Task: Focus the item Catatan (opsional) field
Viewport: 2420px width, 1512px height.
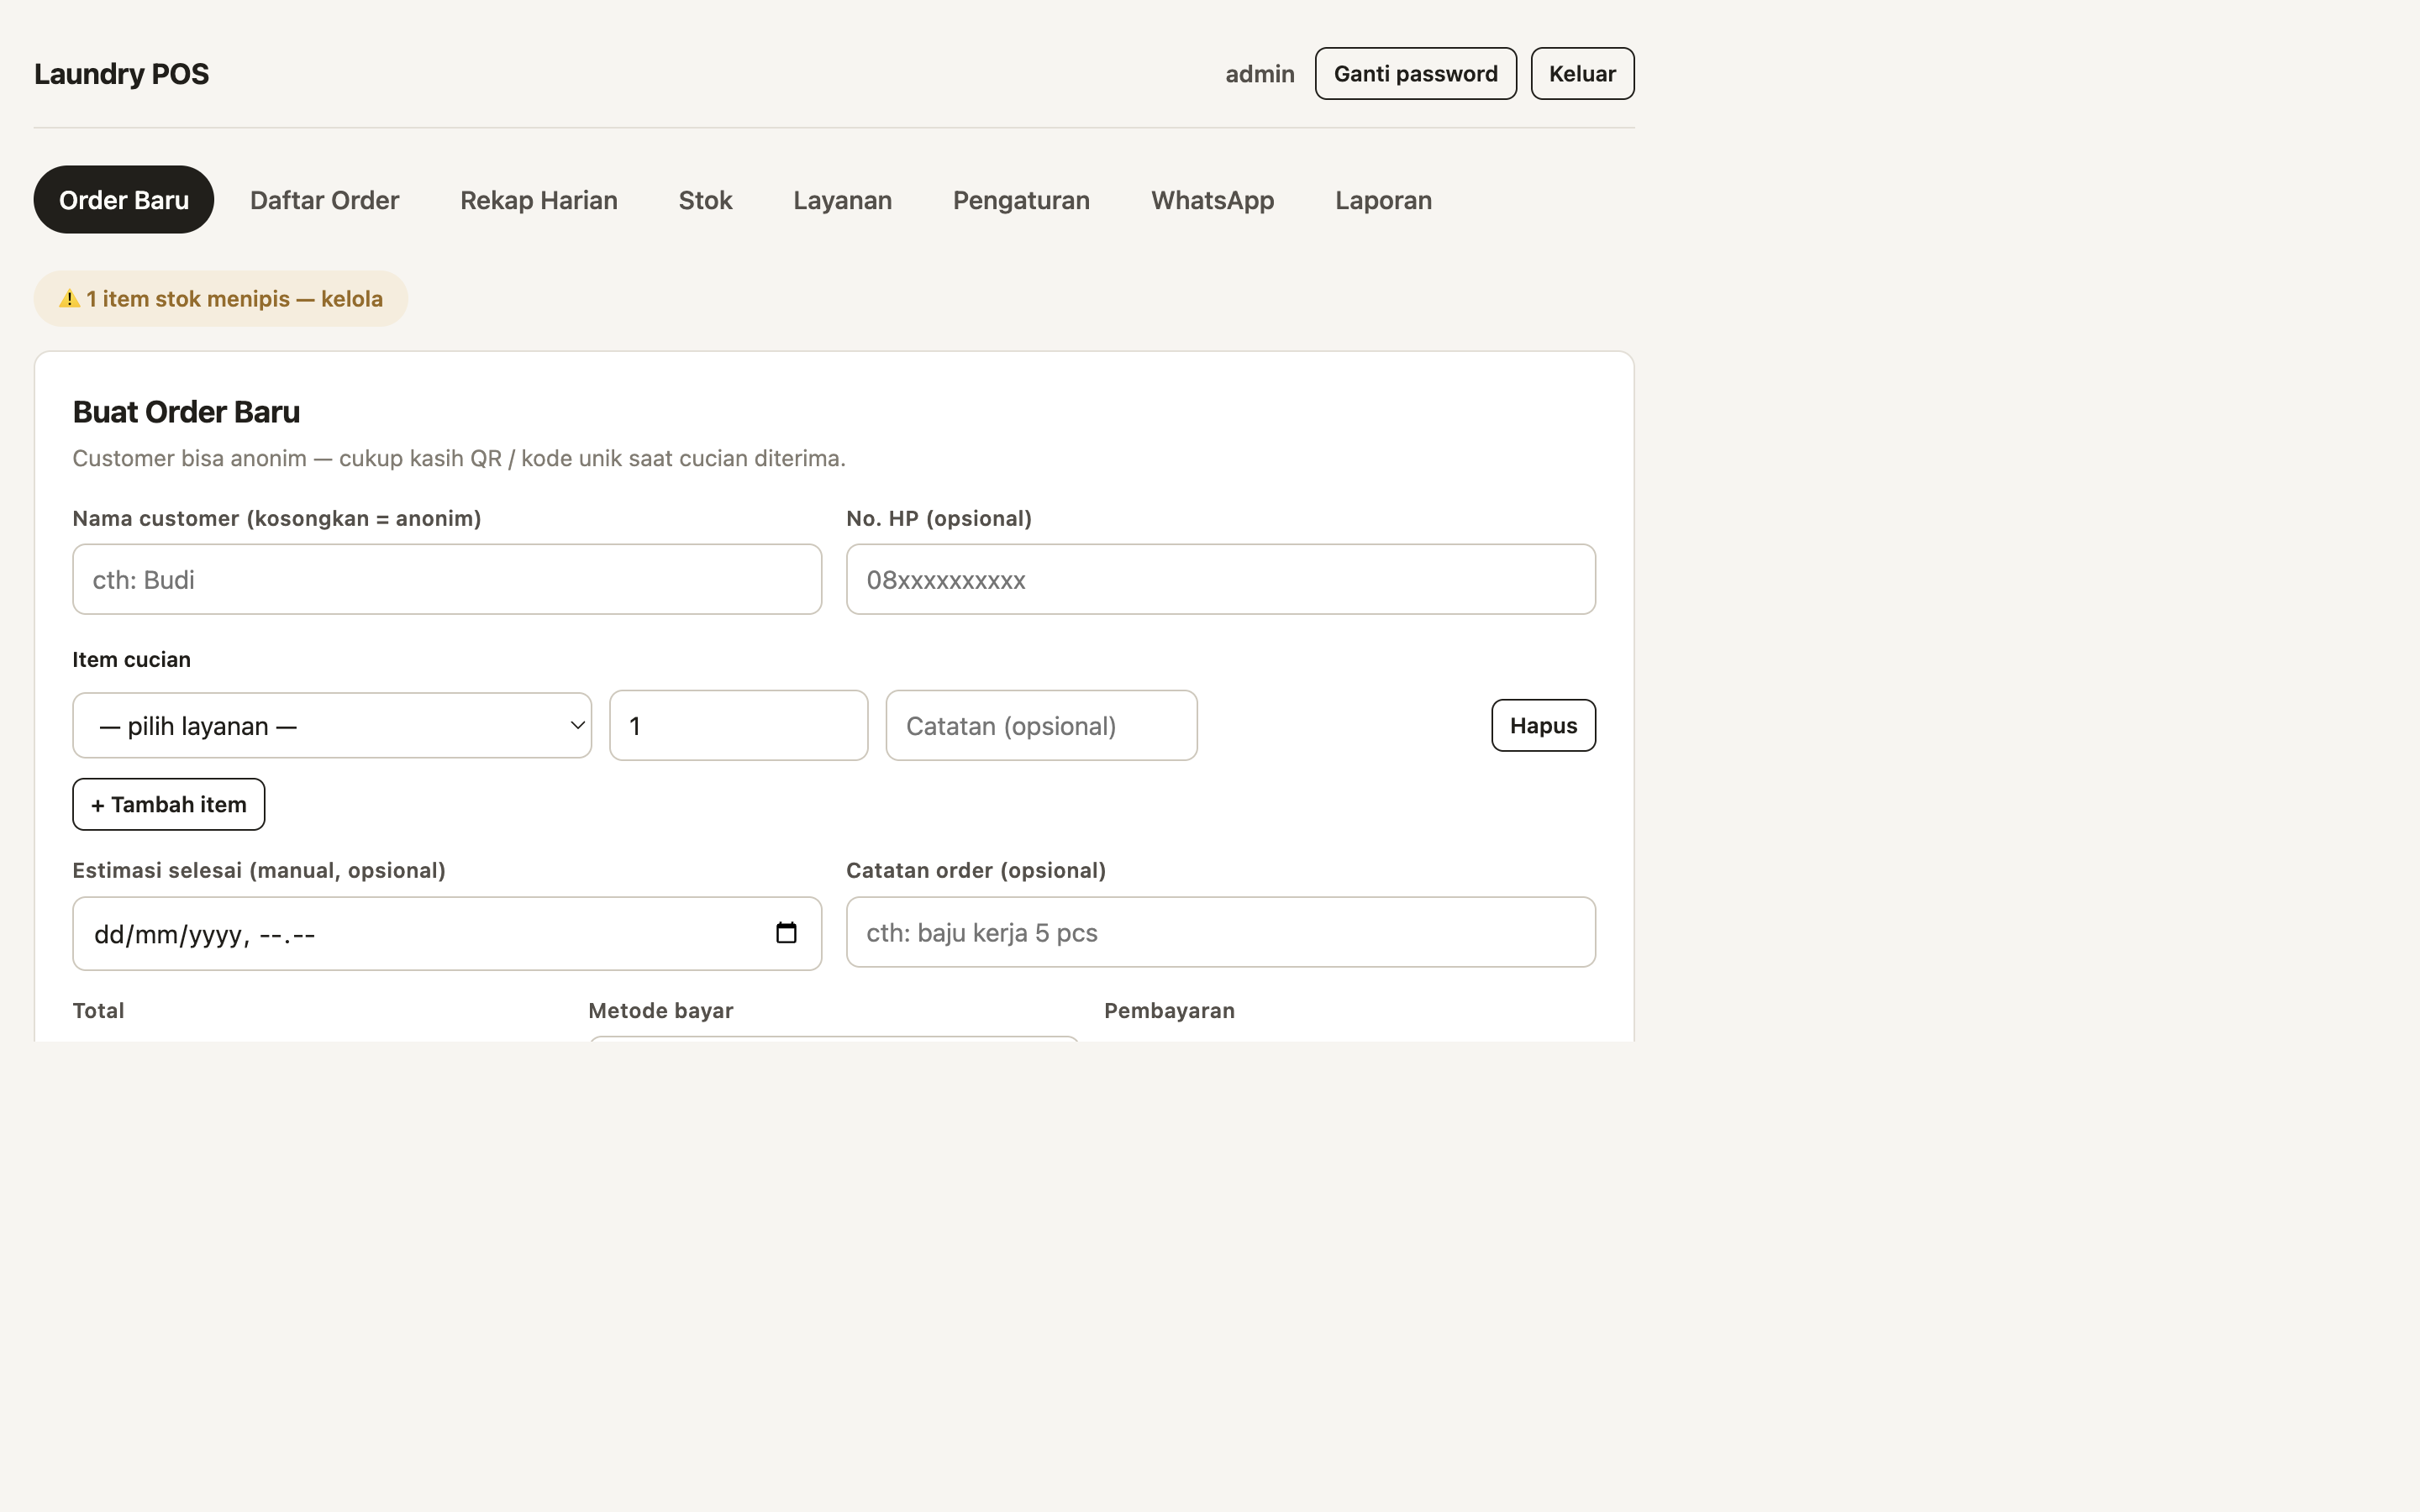Action: [x=1041, y=725]
